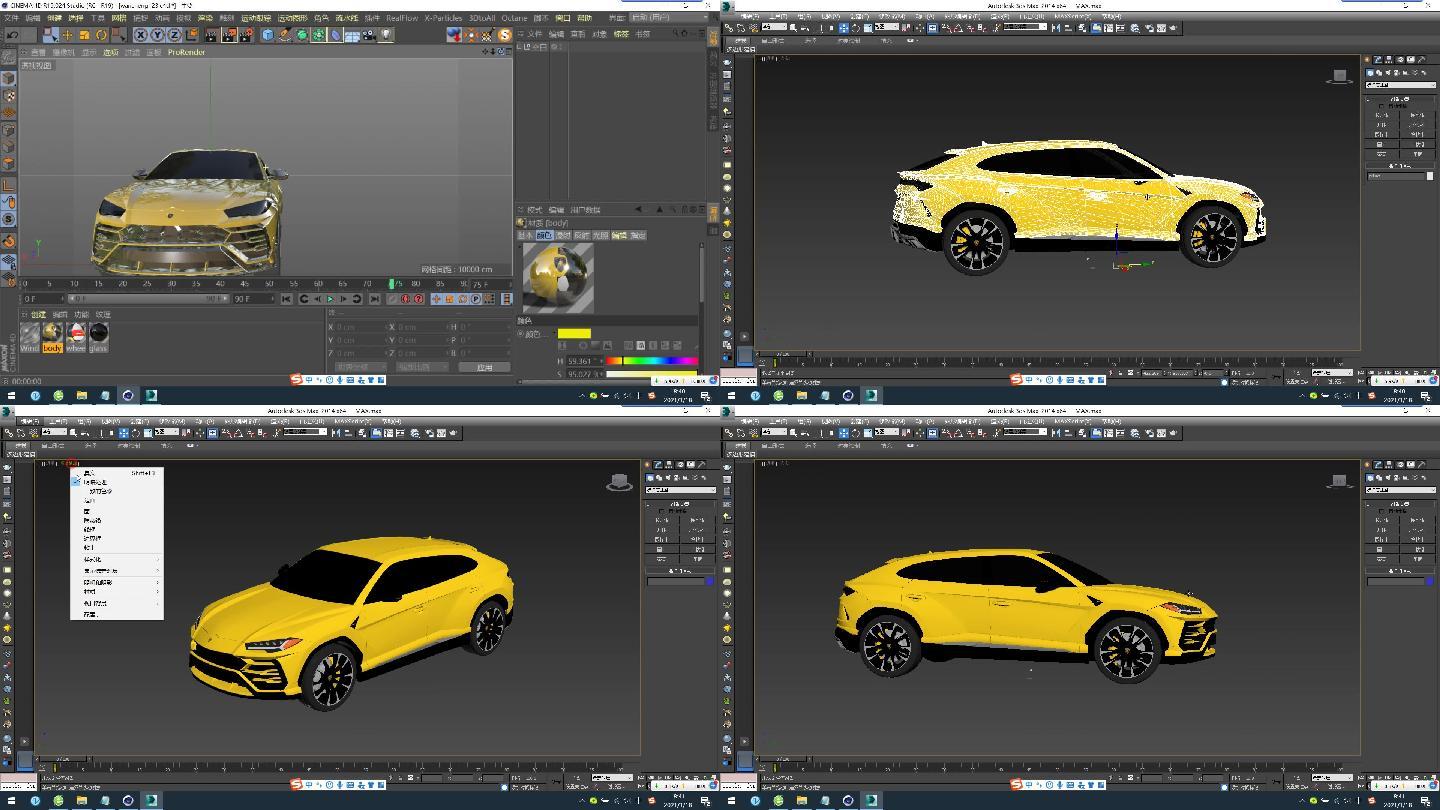This screenshot has width=1440, height=810.
Task: Select the Rotate tool in Cinema 4D toolbar
Action: pyautogui.click(x=101, y=35)
